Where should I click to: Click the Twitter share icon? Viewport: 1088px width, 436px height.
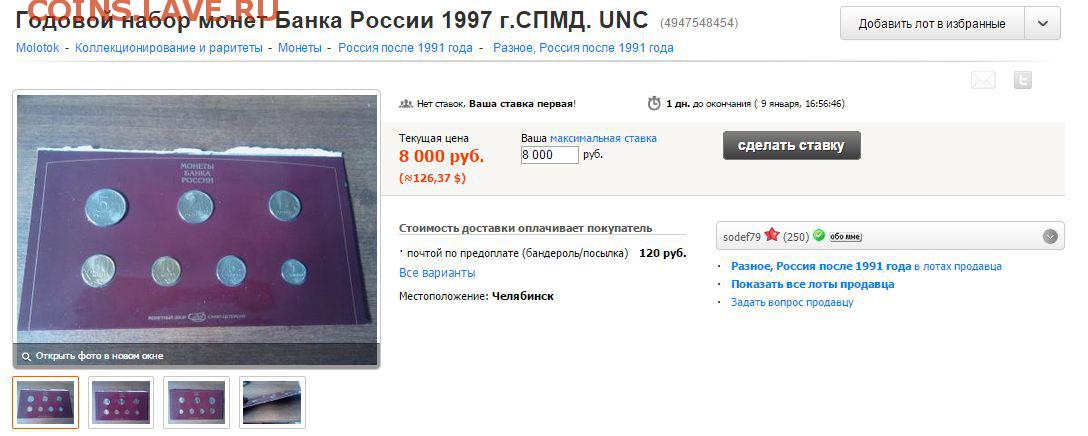pos(1022,80)
